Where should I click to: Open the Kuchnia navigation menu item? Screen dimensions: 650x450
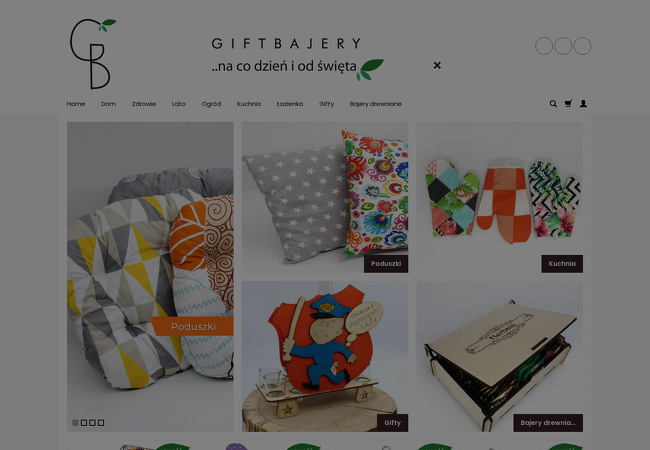pyautogui.click(x=249, y=104)
